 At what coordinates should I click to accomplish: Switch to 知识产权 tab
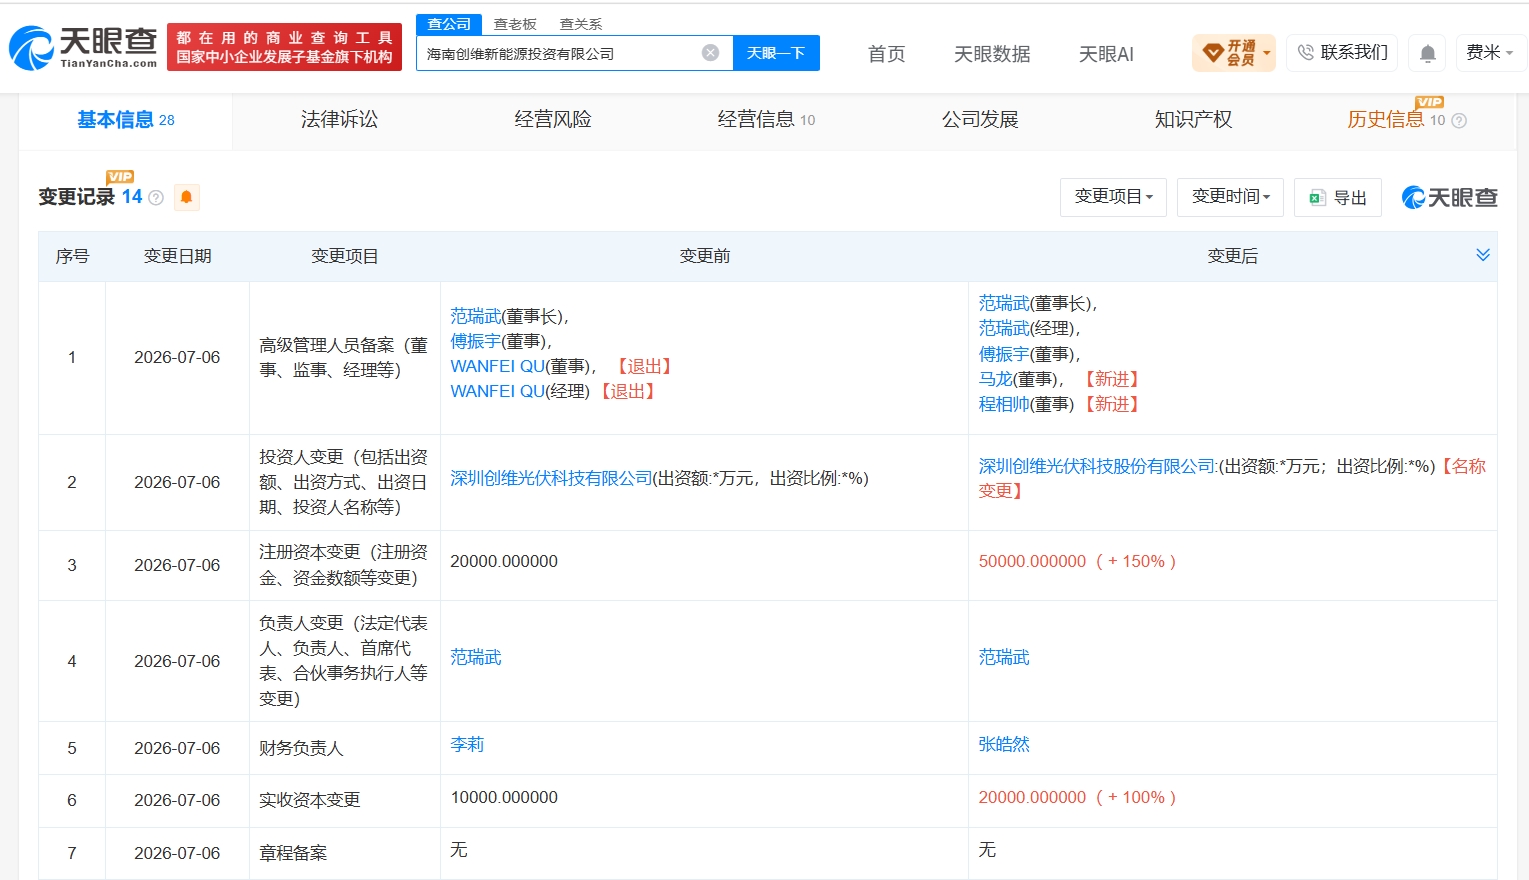pyautogui.click(x=1193, y=120)
